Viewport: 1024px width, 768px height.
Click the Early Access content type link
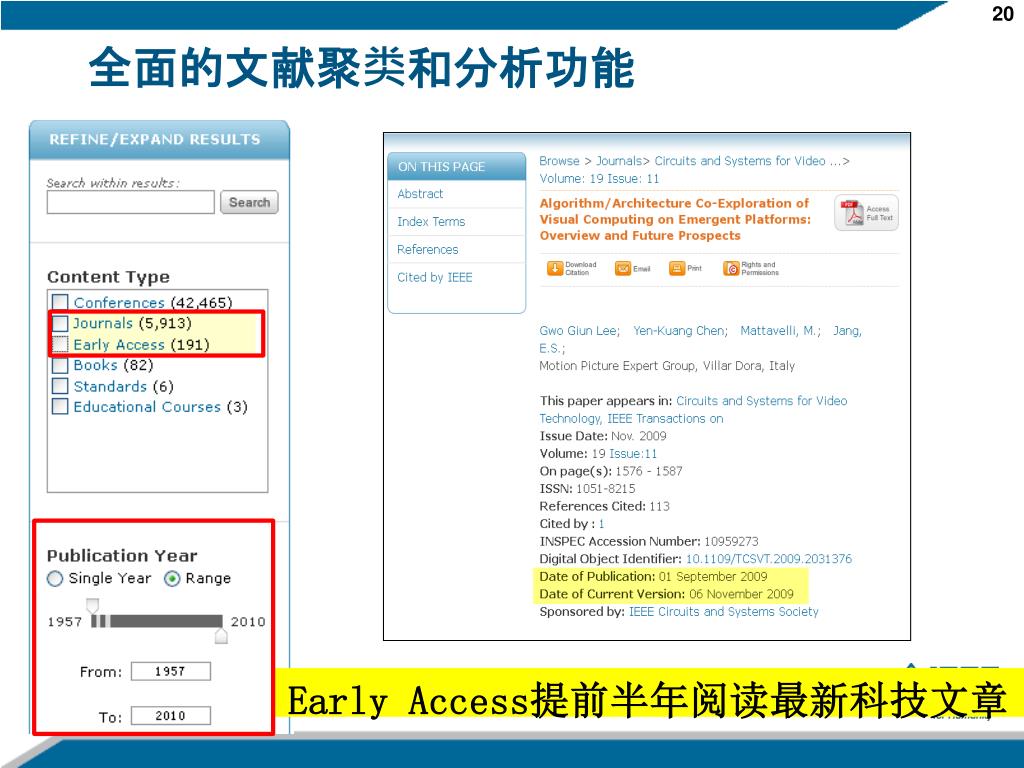pos(119,345)
